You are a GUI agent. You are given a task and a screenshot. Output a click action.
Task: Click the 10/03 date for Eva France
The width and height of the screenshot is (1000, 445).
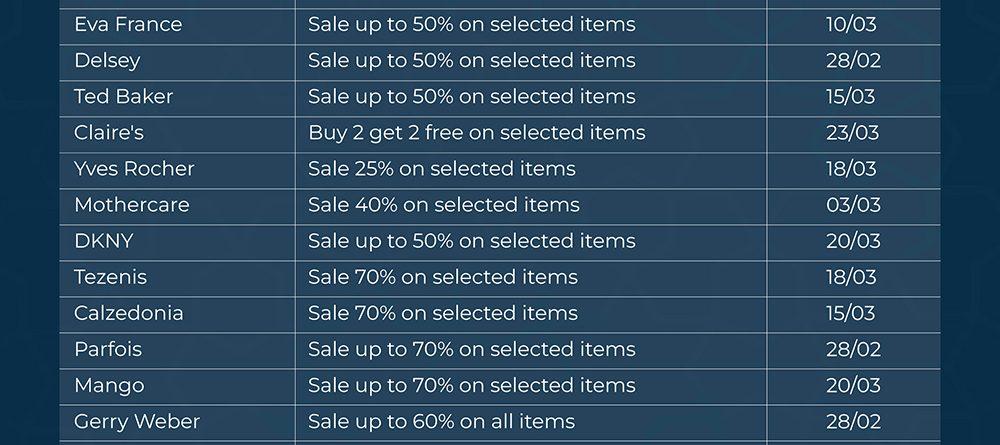850,24
